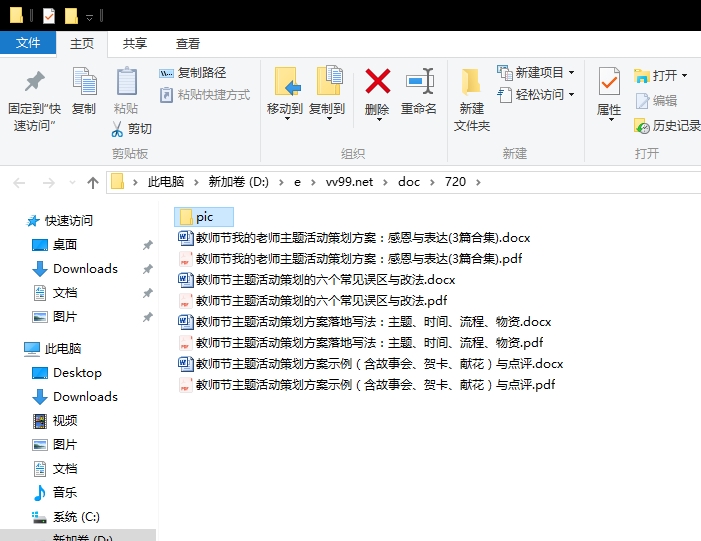701x541 pixels.
Task: Click the Copy icon in ribbon
Action: [84, 81]
